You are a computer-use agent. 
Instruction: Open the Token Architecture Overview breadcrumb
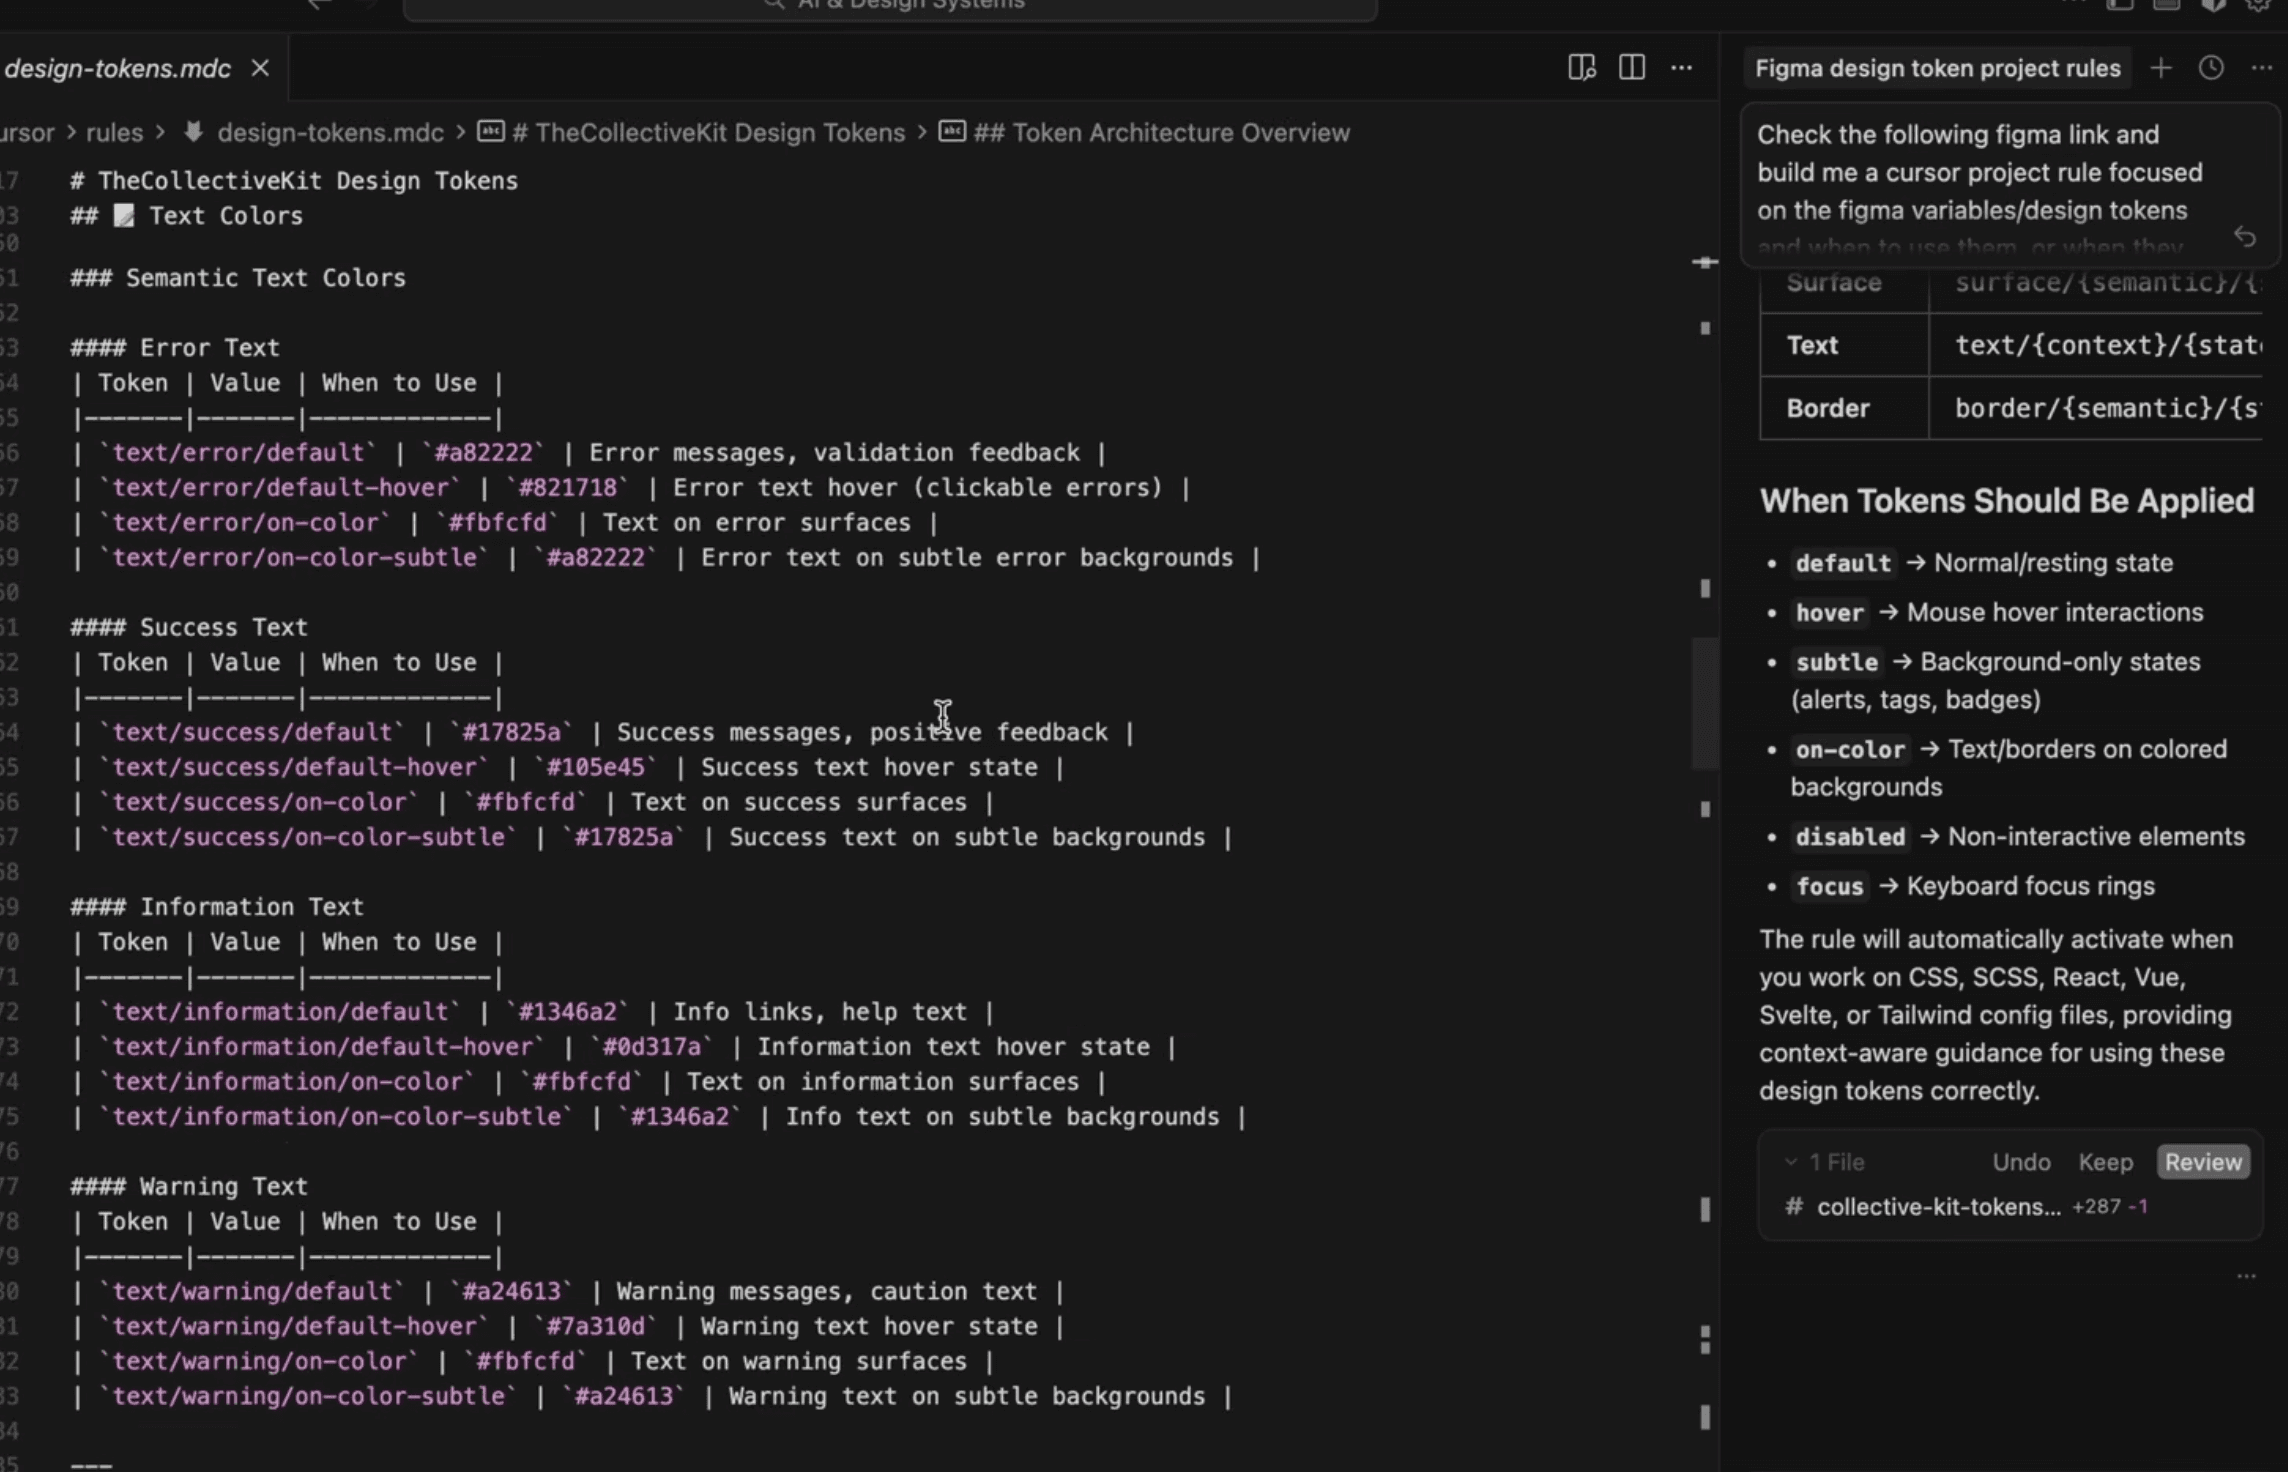[x=1161, y=133]
